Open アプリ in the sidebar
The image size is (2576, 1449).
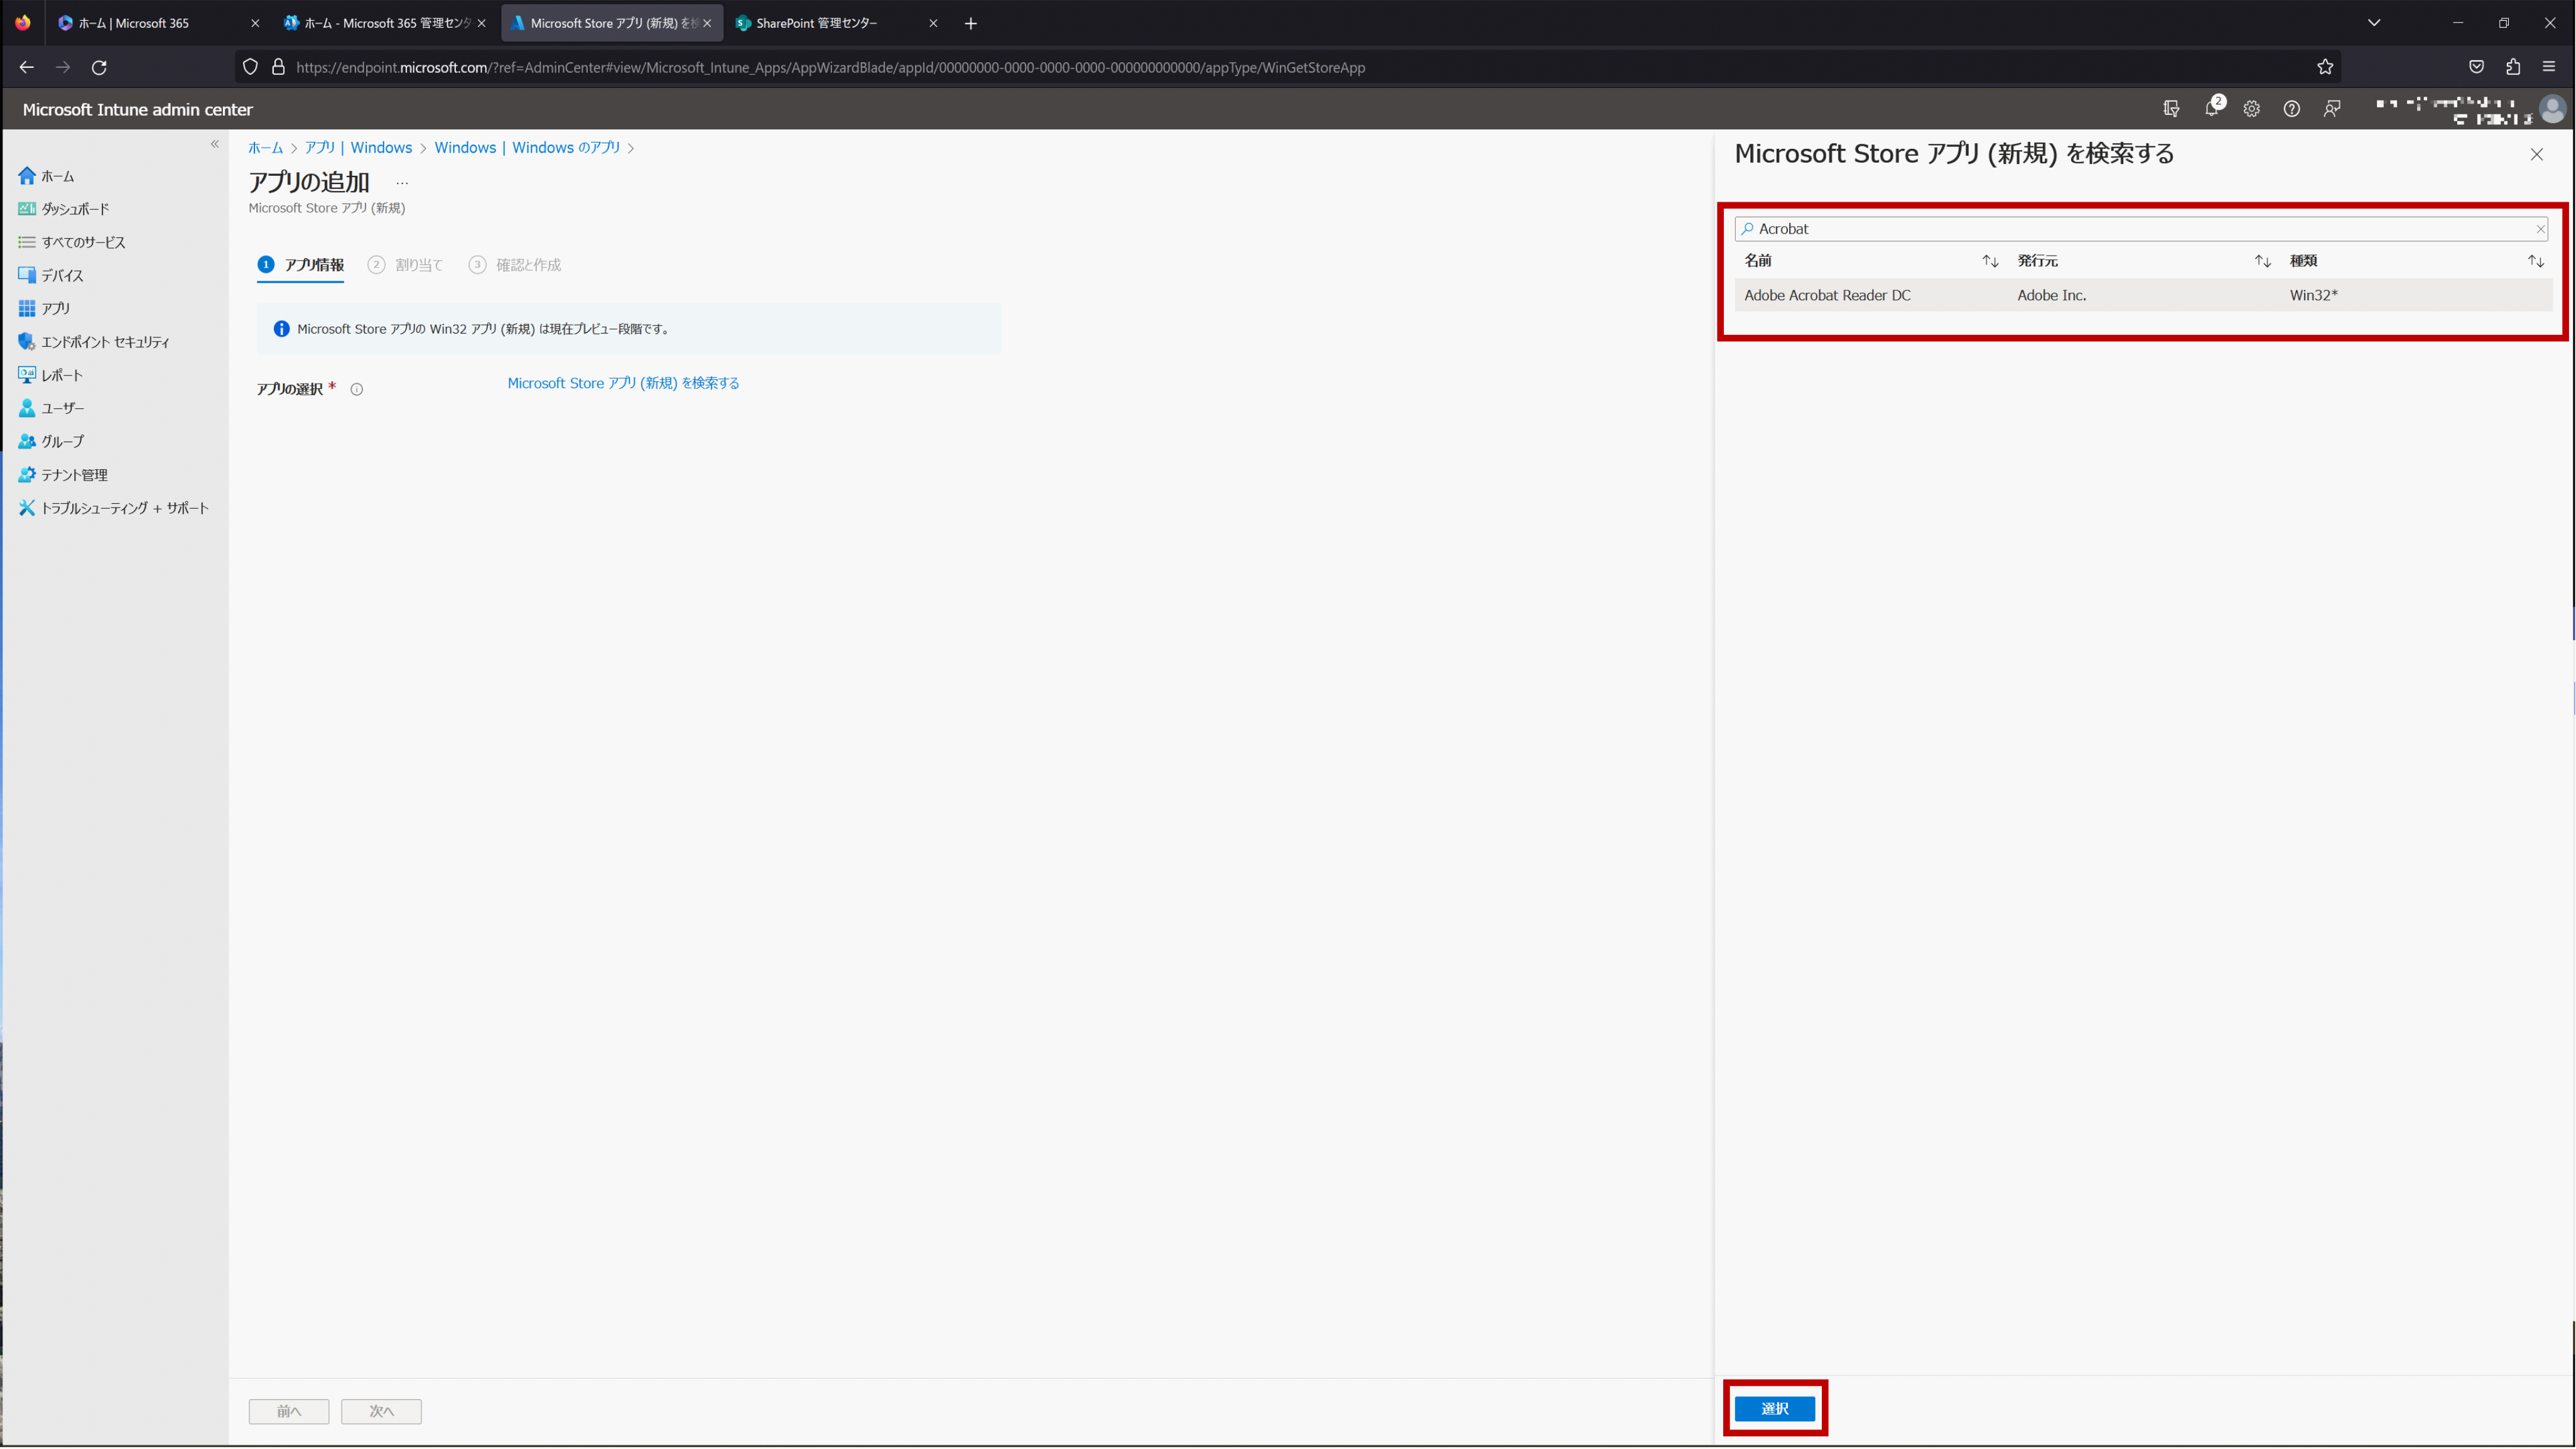44,308
